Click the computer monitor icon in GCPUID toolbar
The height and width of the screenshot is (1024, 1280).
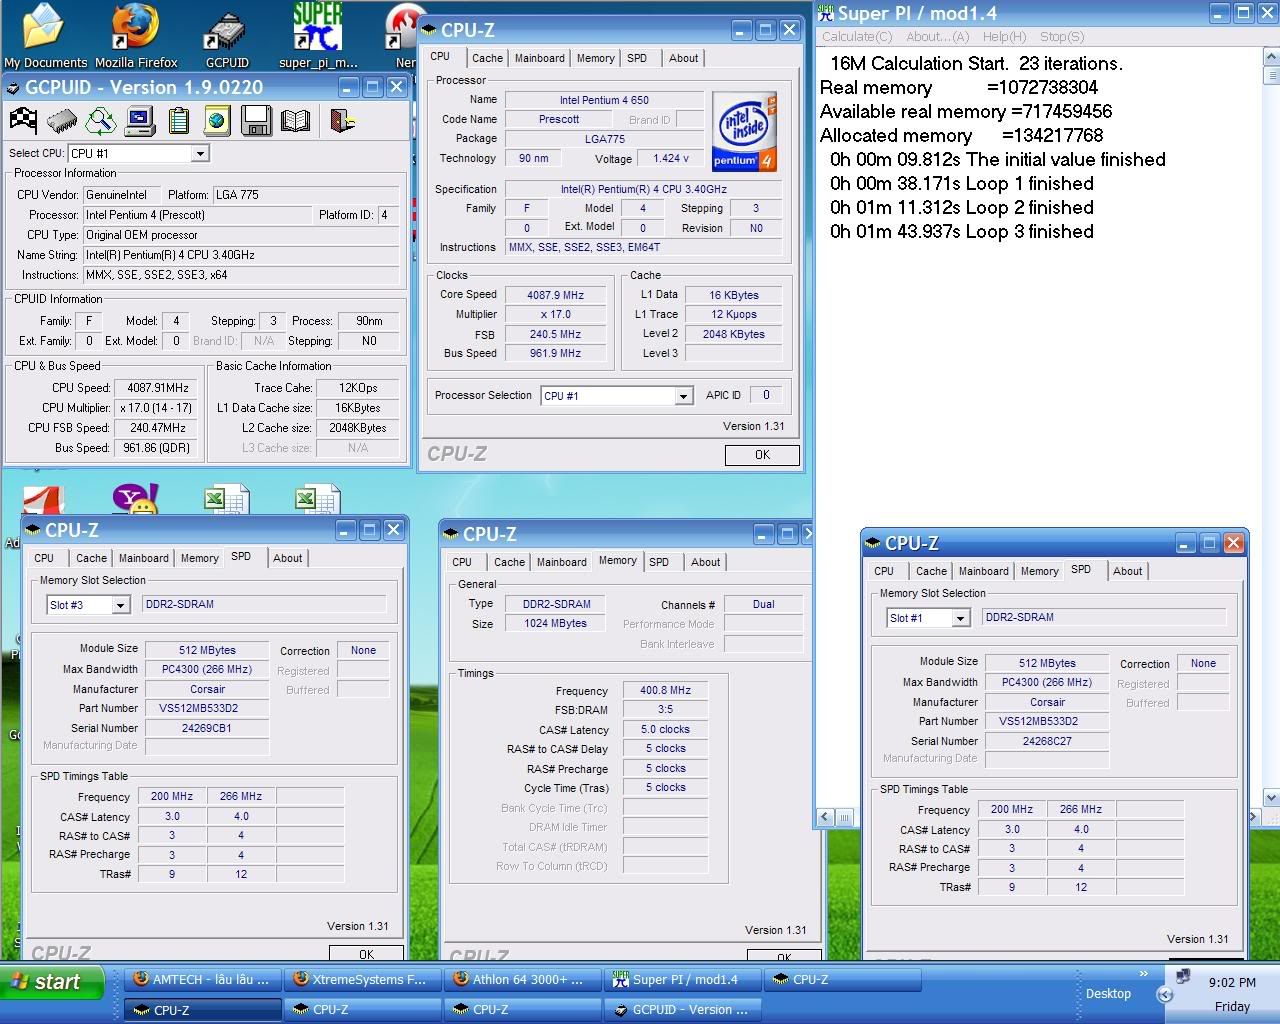pyautogui.click(x=139, y=121)
